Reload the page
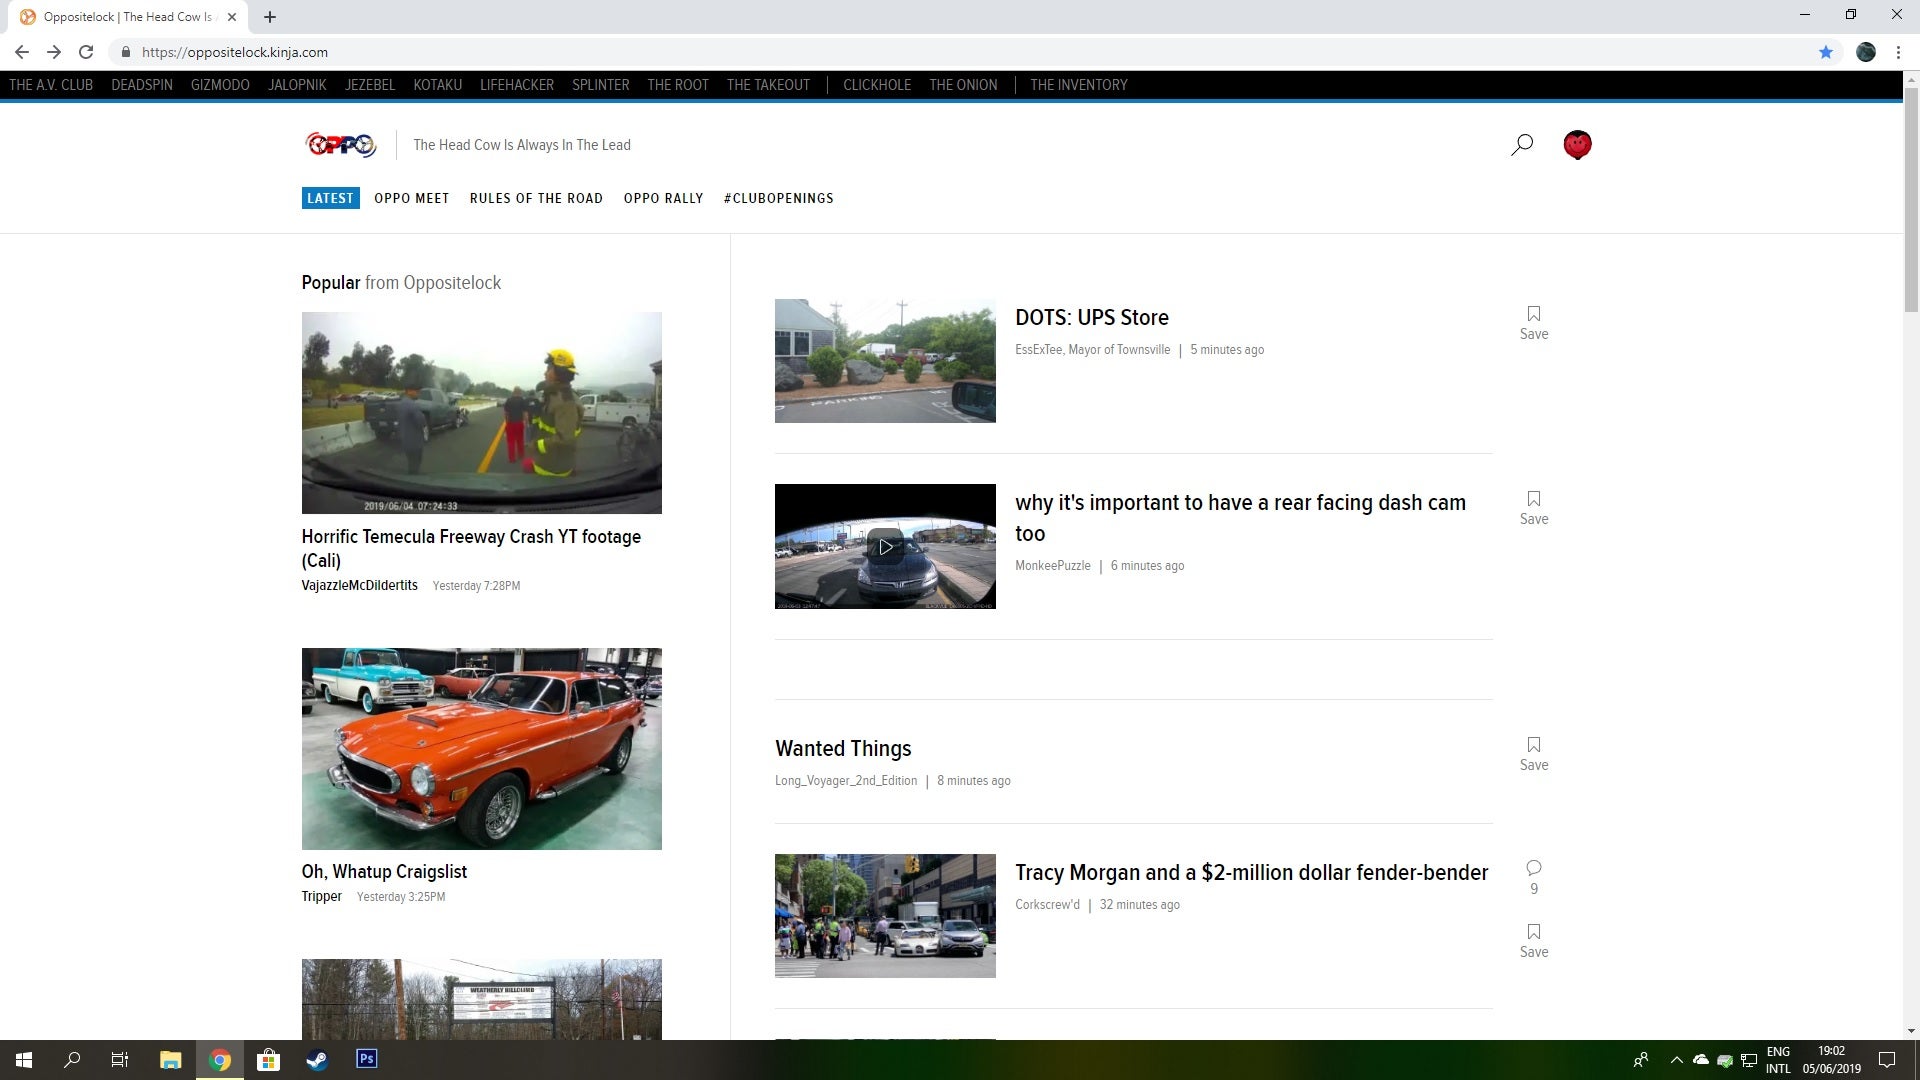This screenshot has width=1920, height=1080. coord(86,52)
